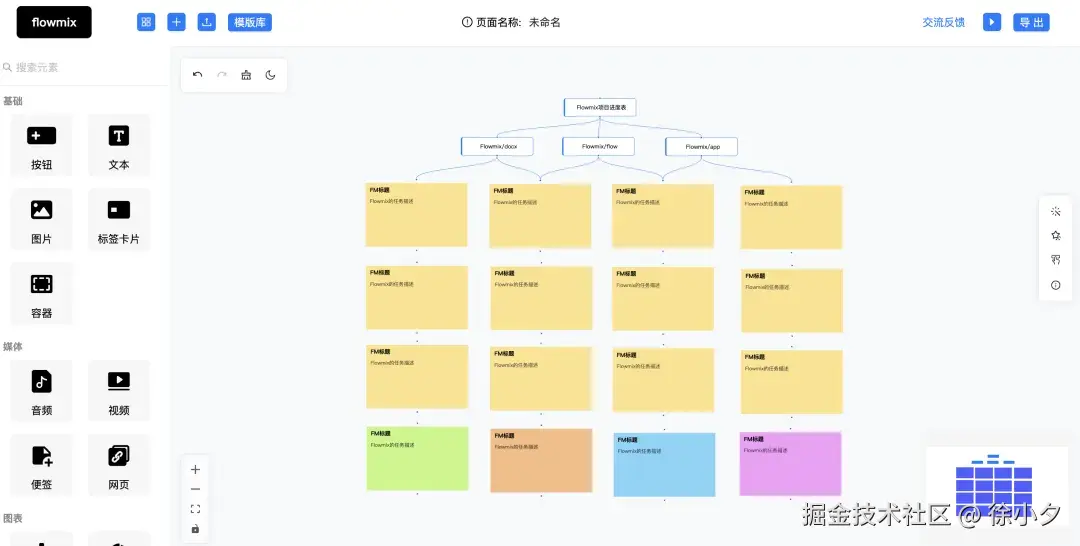Zoom out with the canvas minus control
This screenshot has width=1080, height=546.
[x=195, y=489]
